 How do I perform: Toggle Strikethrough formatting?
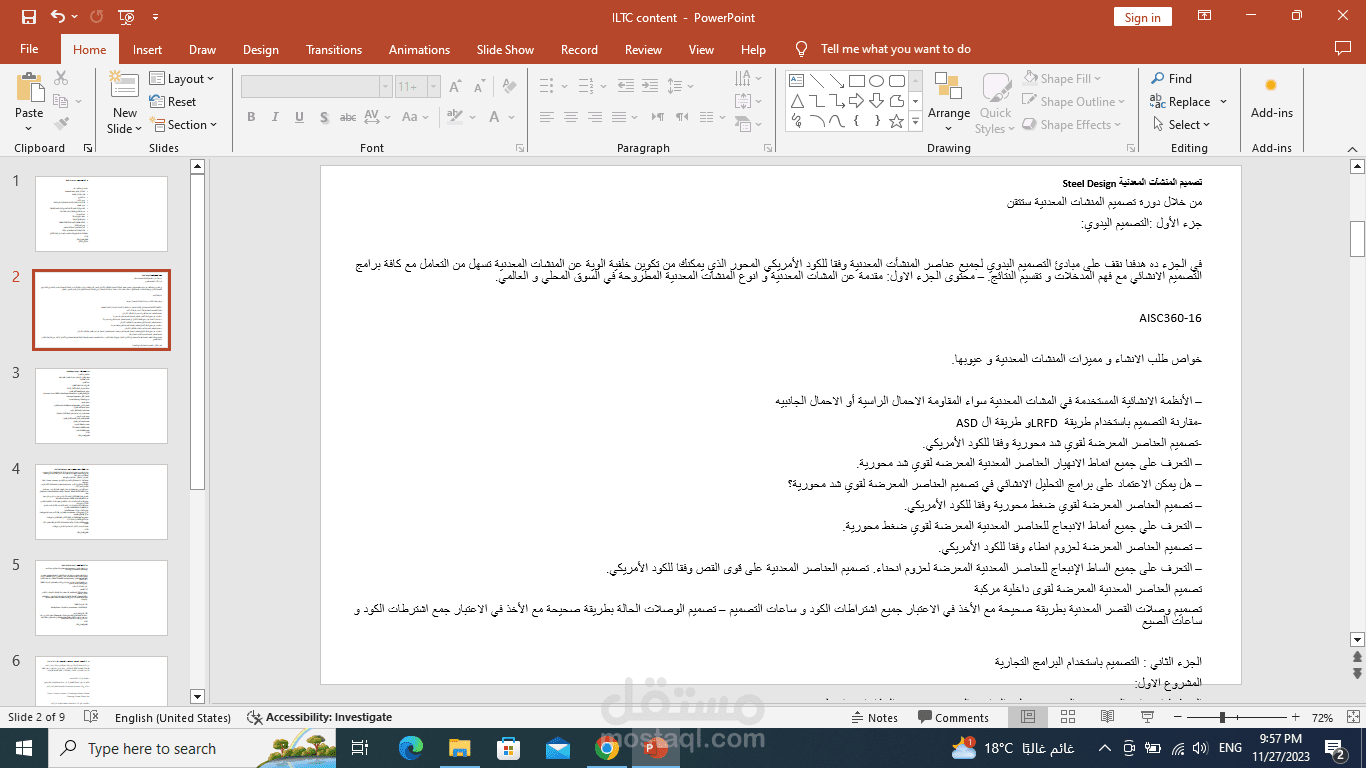click(348, 117)
